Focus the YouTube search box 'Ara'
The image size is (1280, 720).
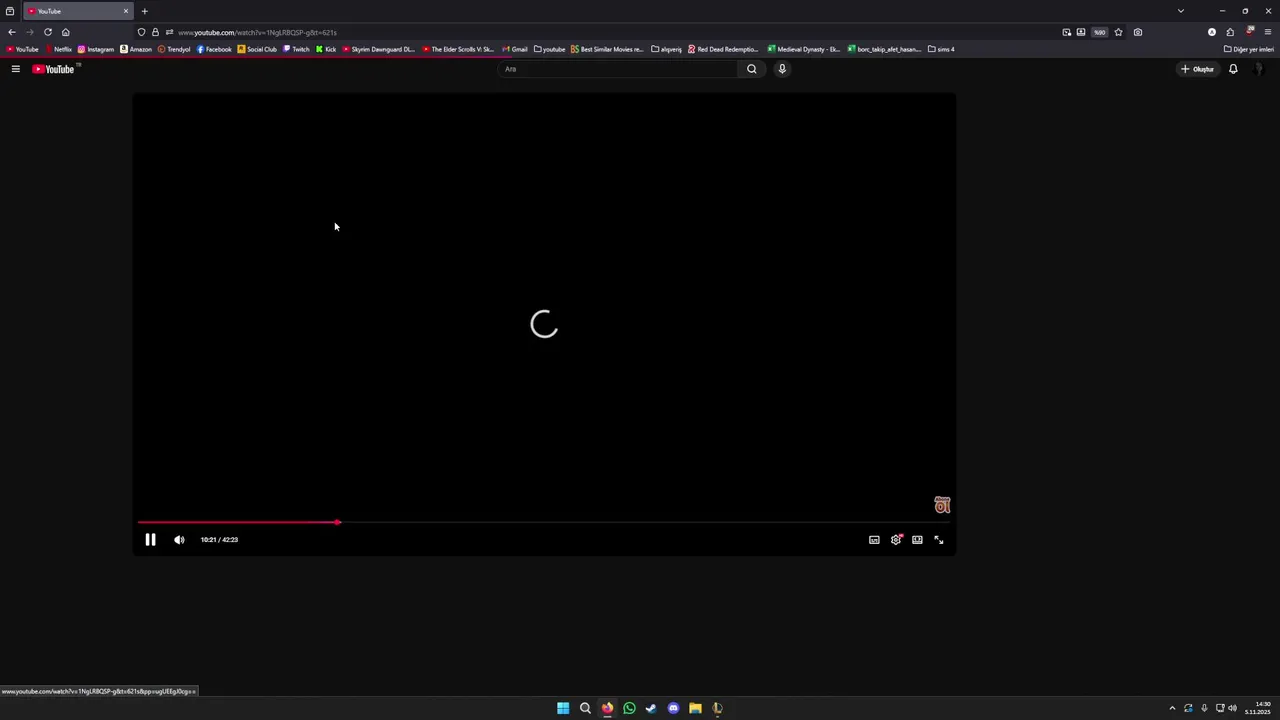[618, 69]
